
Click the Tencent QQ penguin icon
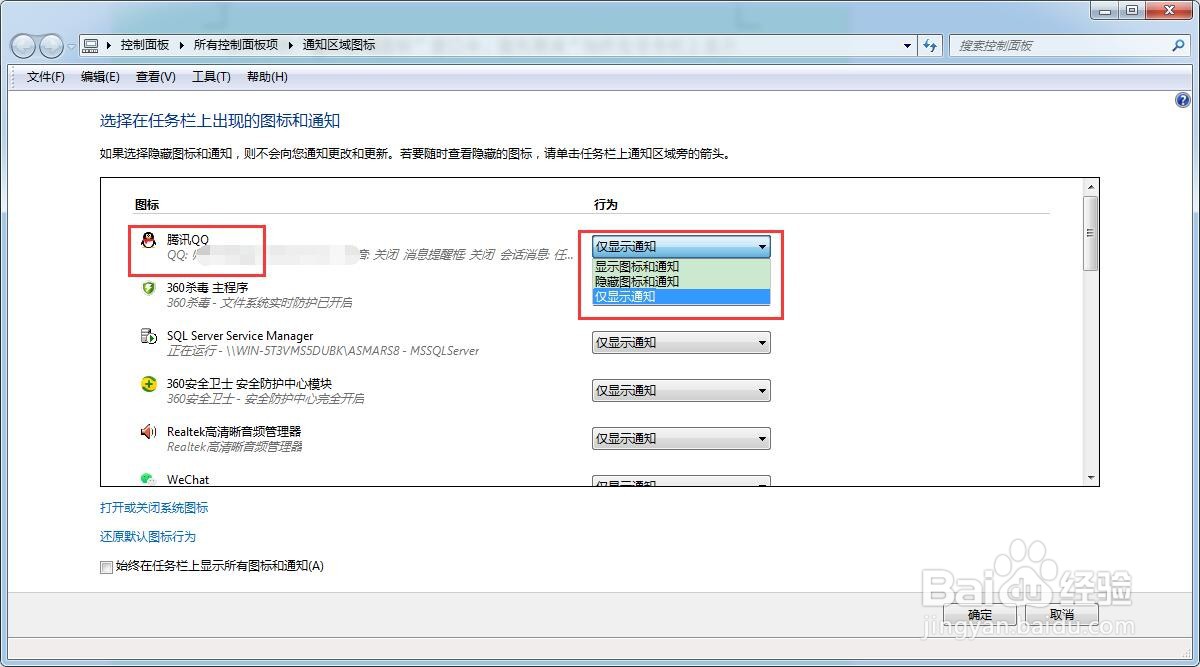pos(148,239)
